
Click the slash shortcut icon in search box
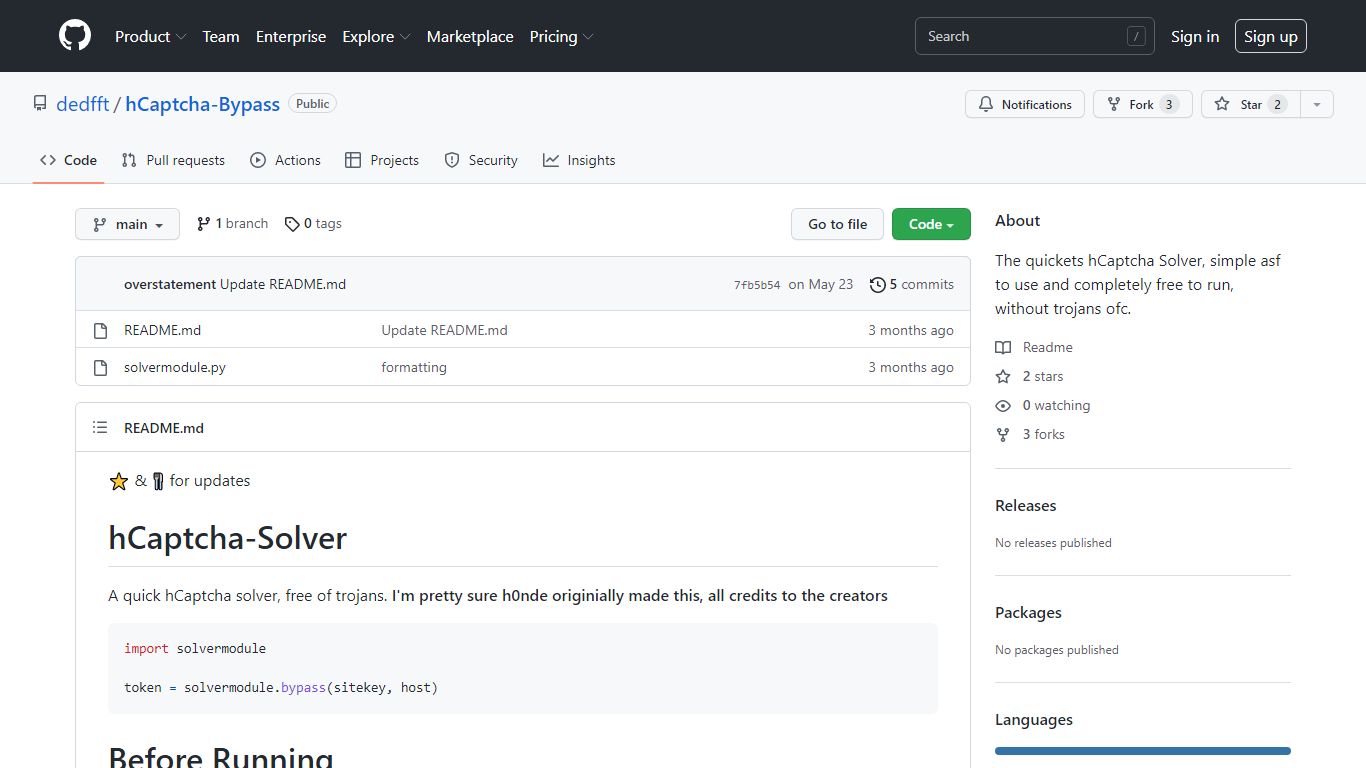point(1136,36)
